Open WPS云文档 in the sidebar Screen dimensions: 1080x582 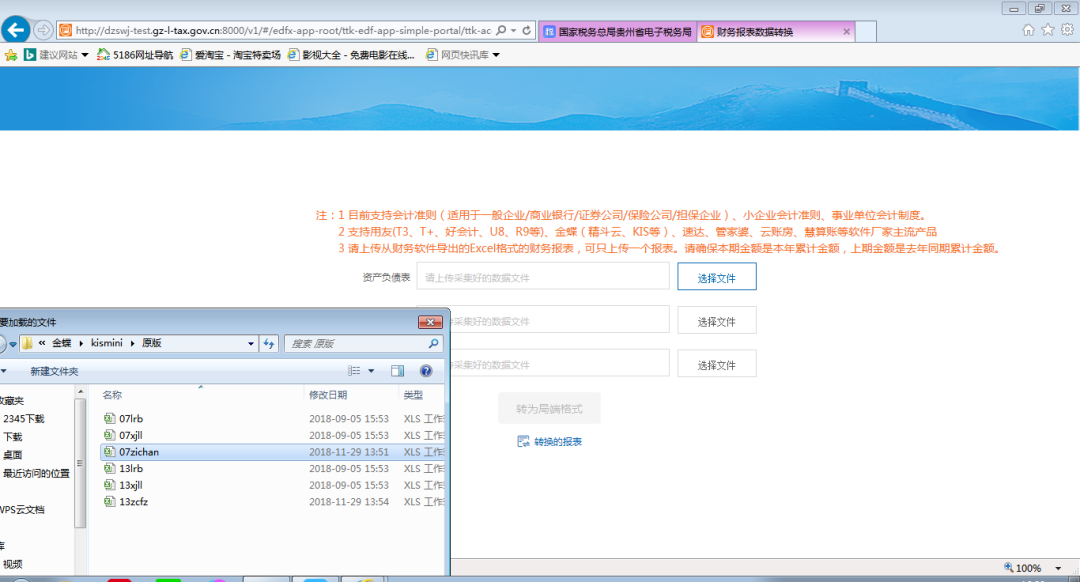[x=22, y=510]
